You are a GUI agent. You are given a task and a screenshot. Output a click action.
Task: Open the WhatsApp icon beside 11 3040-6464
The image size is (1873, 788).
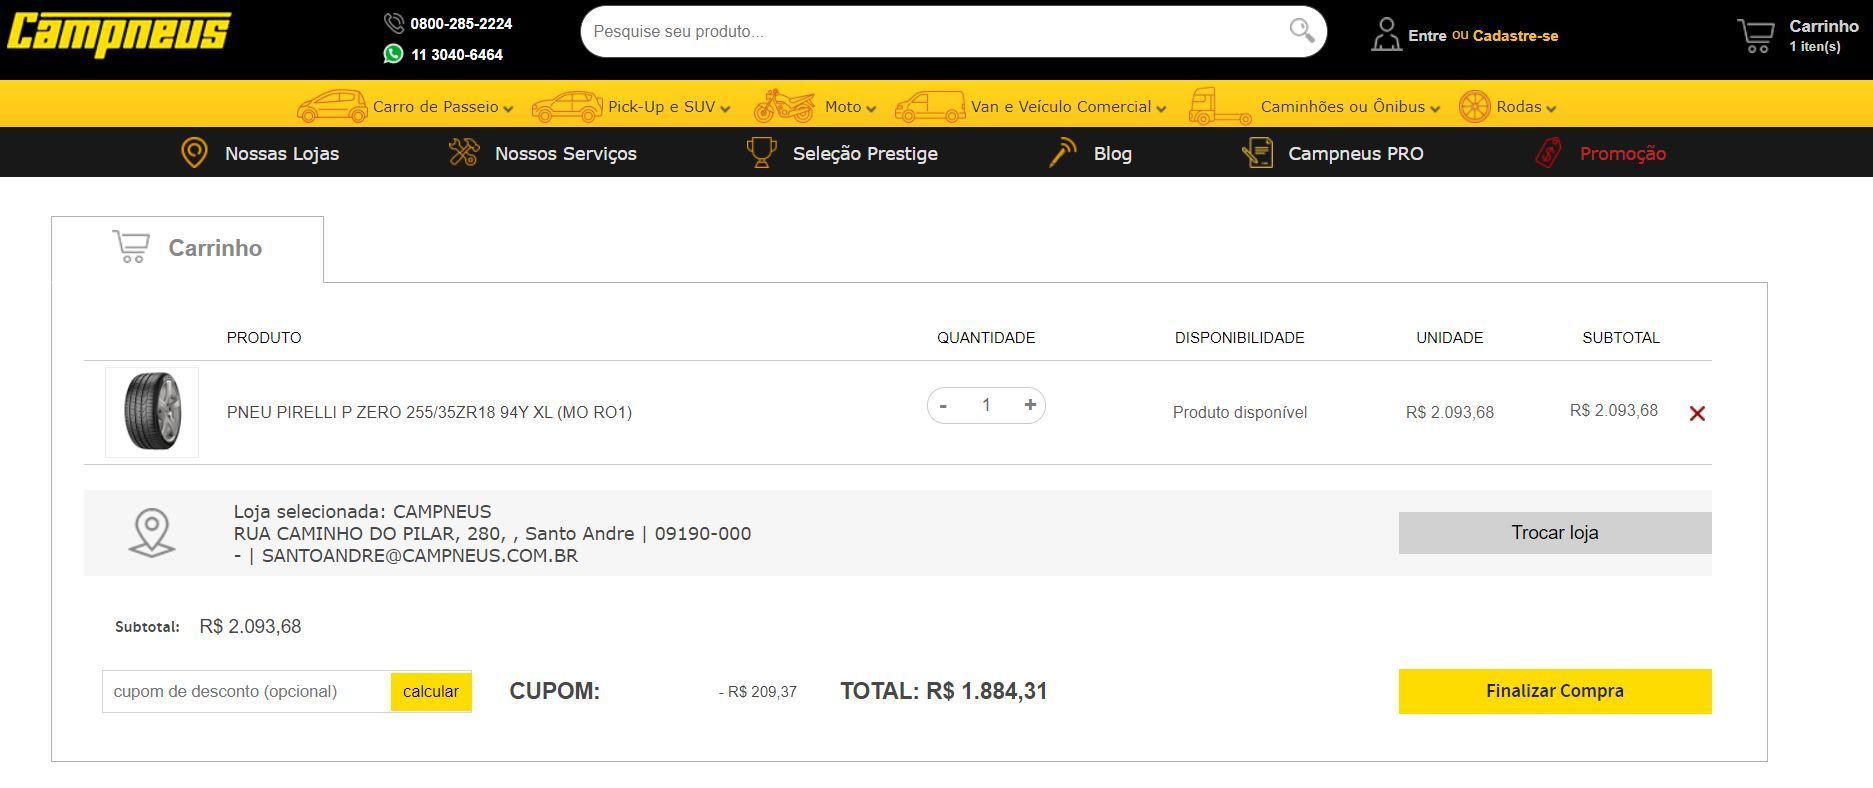coord(394,54)
